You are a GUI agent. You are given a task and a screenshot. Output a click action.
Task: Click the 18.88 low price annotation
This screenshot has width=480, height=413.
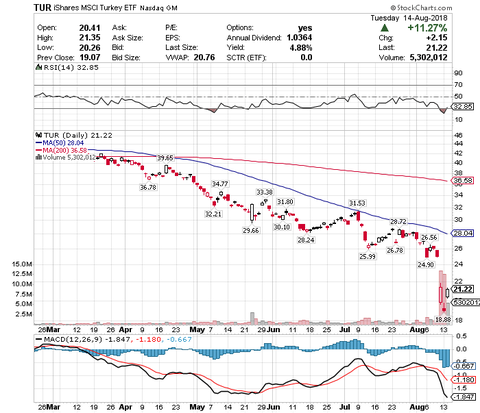(x=443, y=320)
